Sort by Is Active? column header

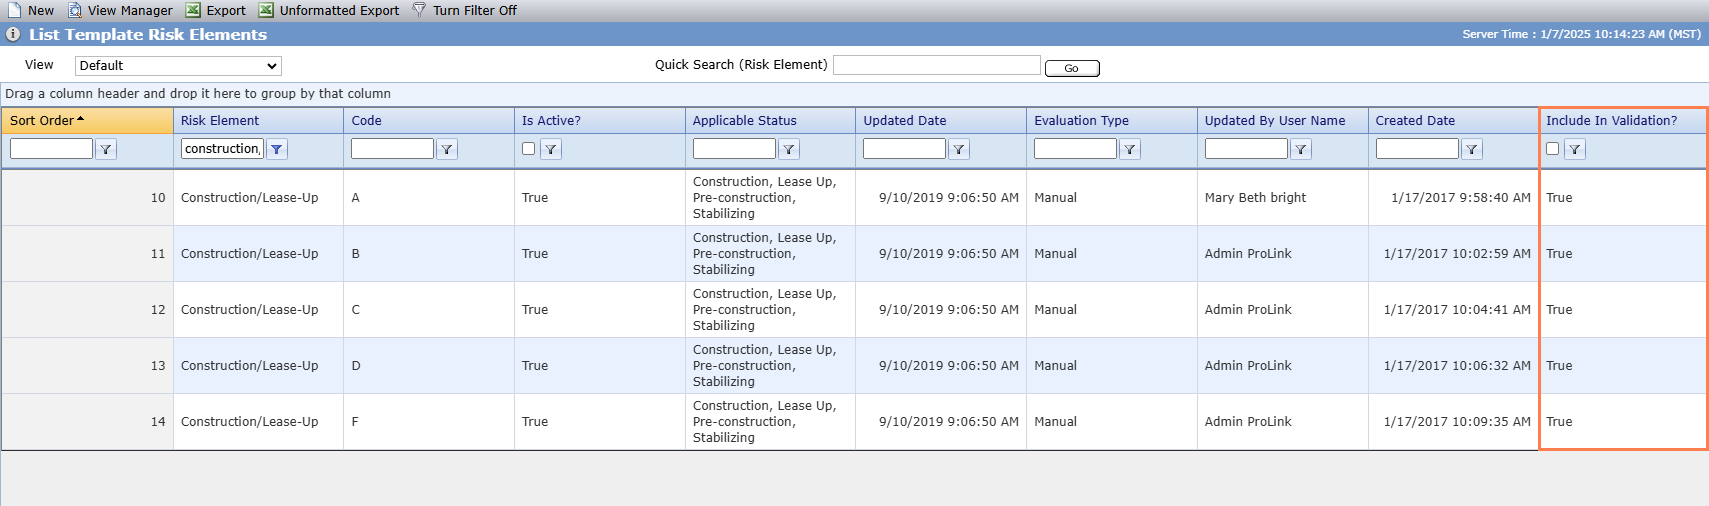click(x=551, y=120)
